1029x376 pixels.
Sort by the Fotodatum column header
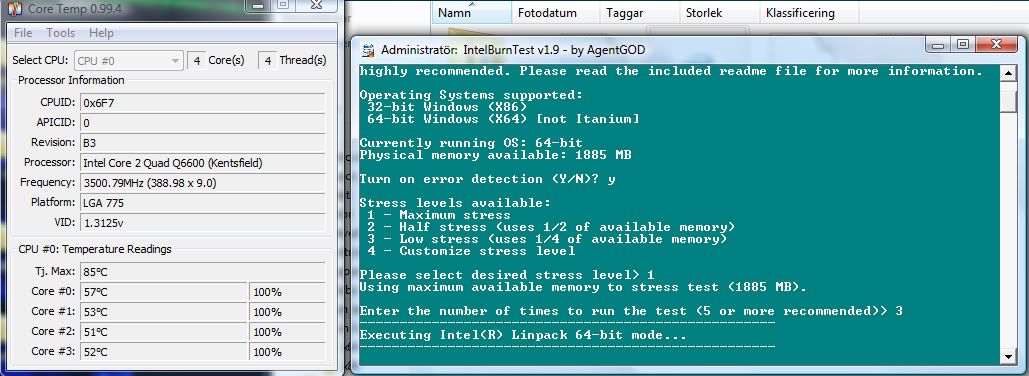coord(556,12)
